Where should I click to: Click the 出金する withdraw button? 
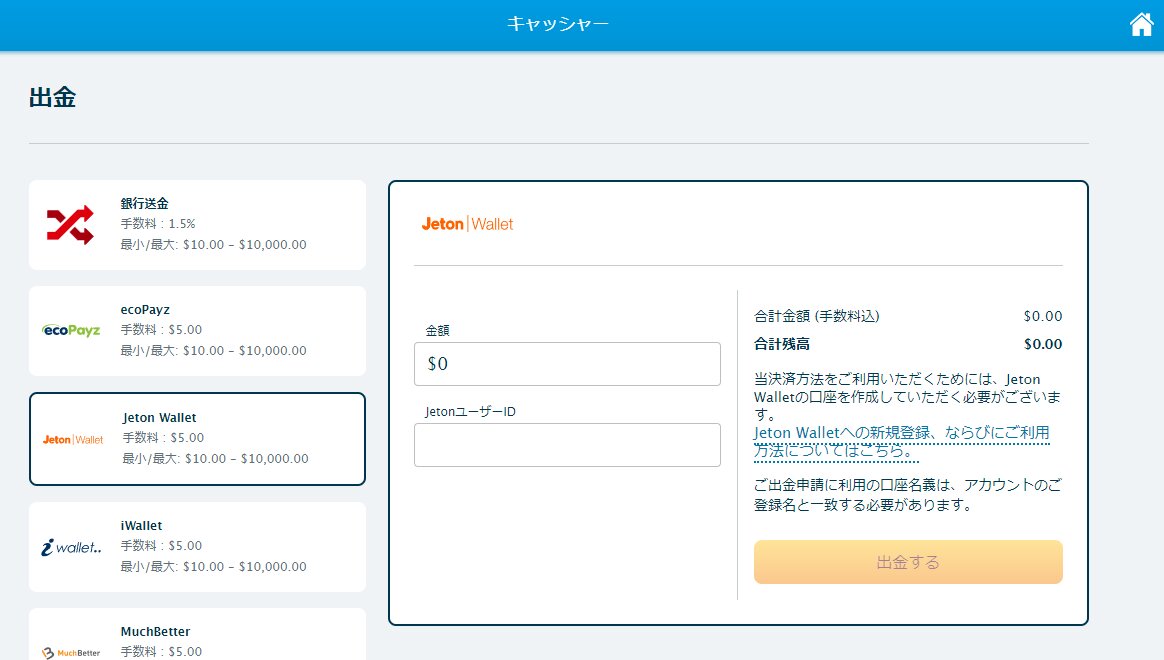[x=908, y=562]
